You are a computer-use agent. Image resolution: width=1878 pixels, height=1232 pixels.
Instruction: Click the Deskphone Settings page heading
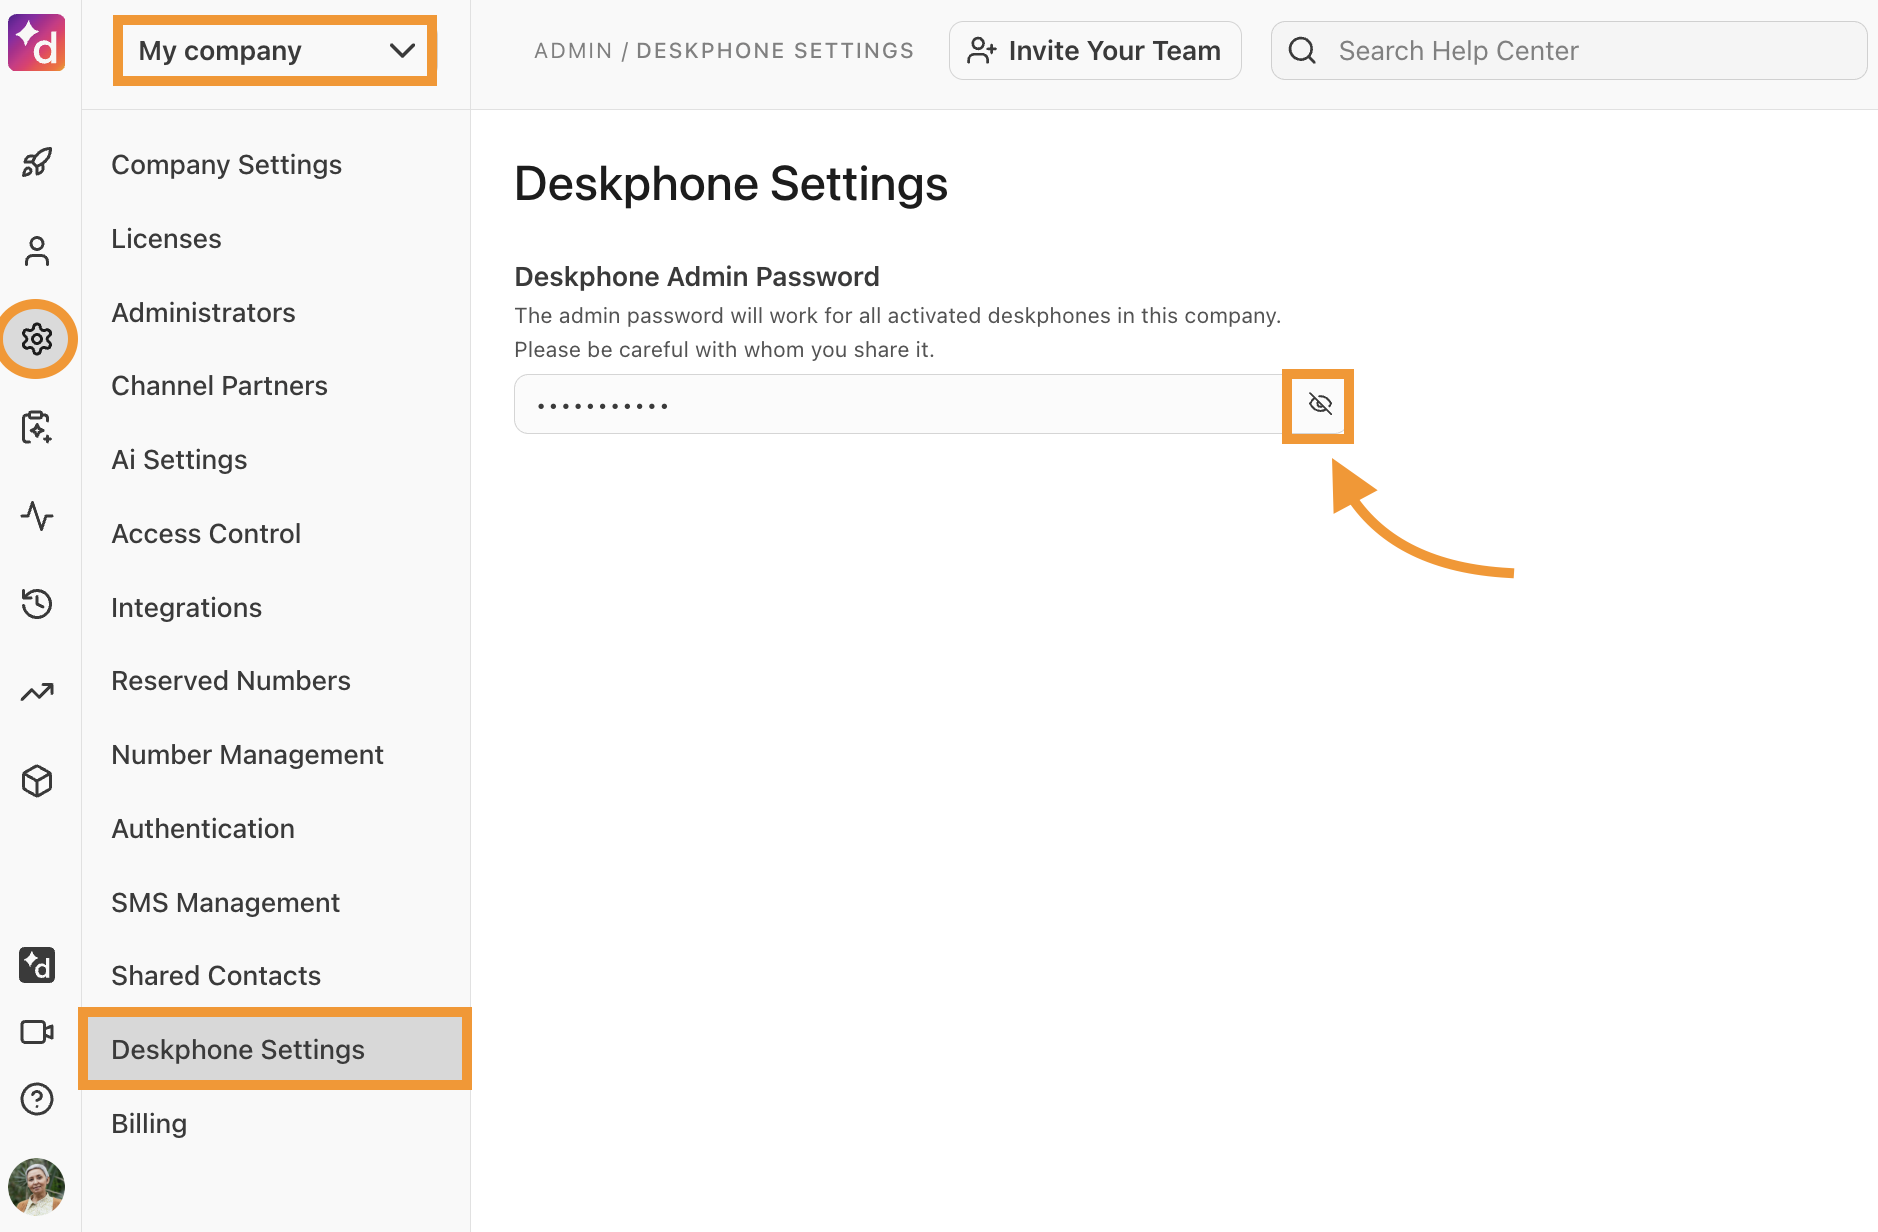click(731, 184)
